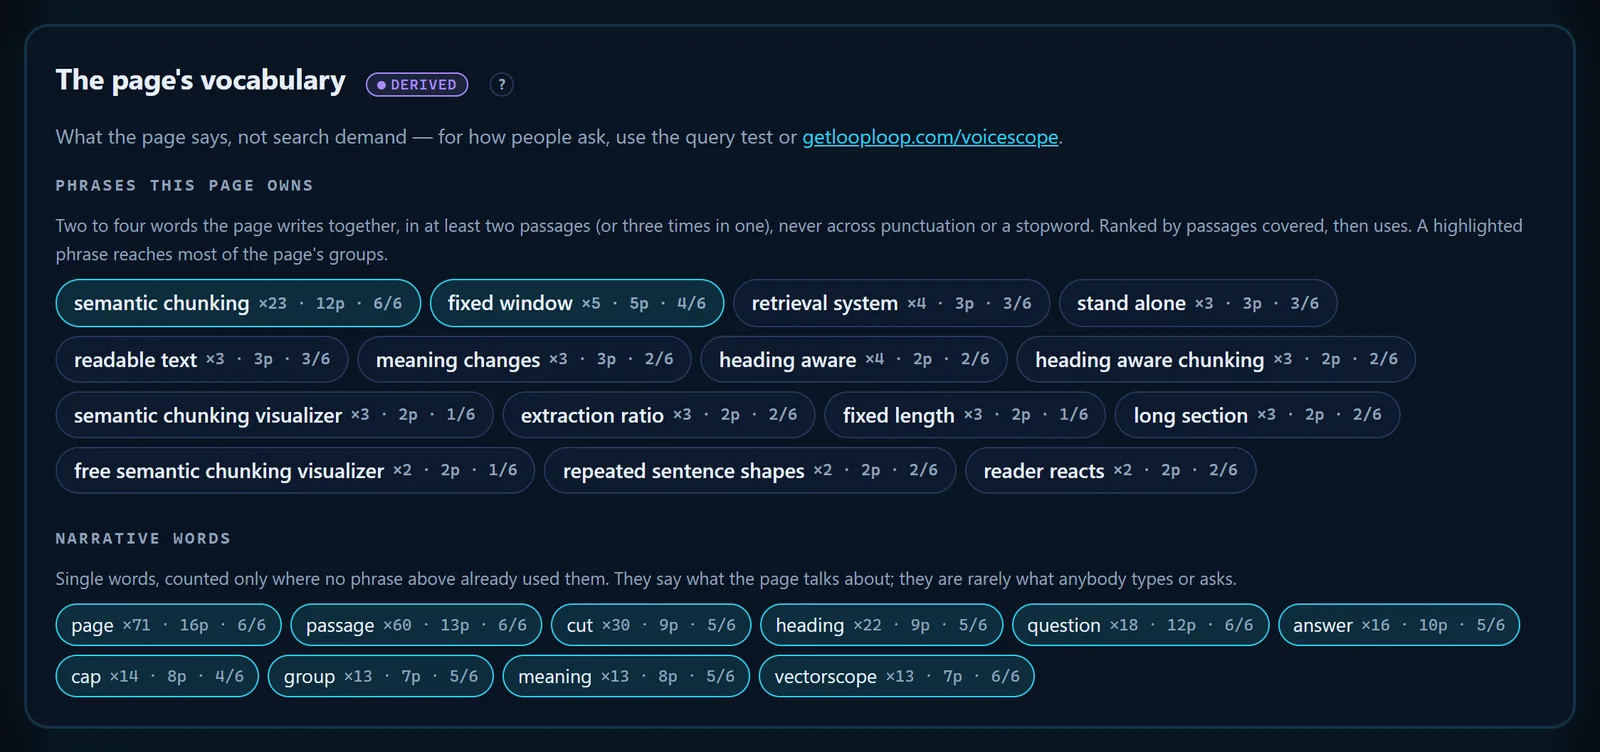Click the 'free semantic chunking visualizer' chip
The width and height of the screenshot is (1600, 752).
(295, 470)
